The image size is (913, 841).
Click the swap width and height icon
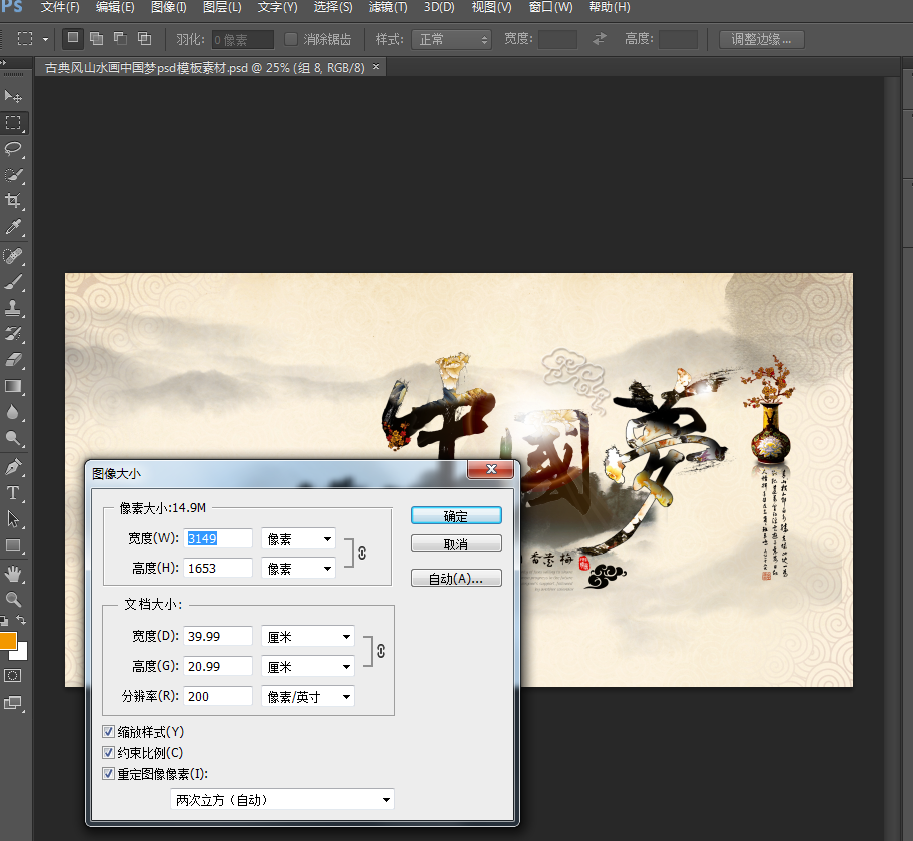[x=600, y=39]
